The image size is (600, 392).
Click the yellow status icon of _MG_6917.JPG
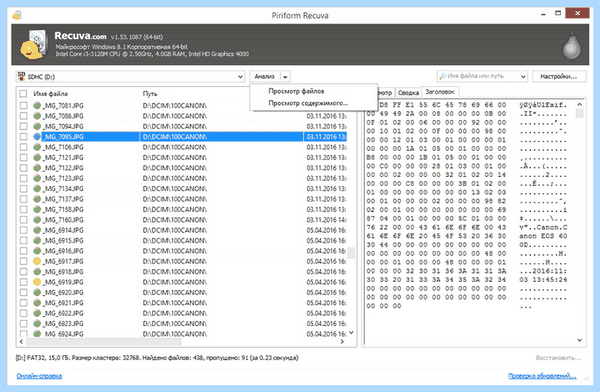coord(37,261)
